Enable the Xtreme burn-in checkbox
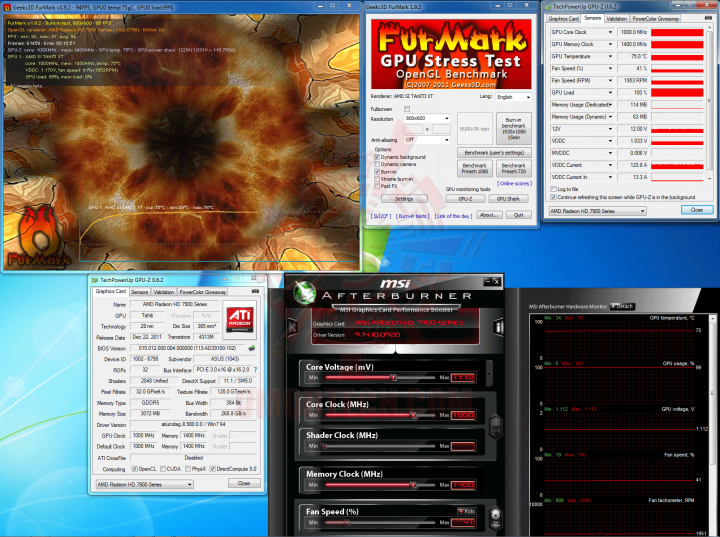The width and height of the screenshot is (720, 537). click(x=377, y=179)
